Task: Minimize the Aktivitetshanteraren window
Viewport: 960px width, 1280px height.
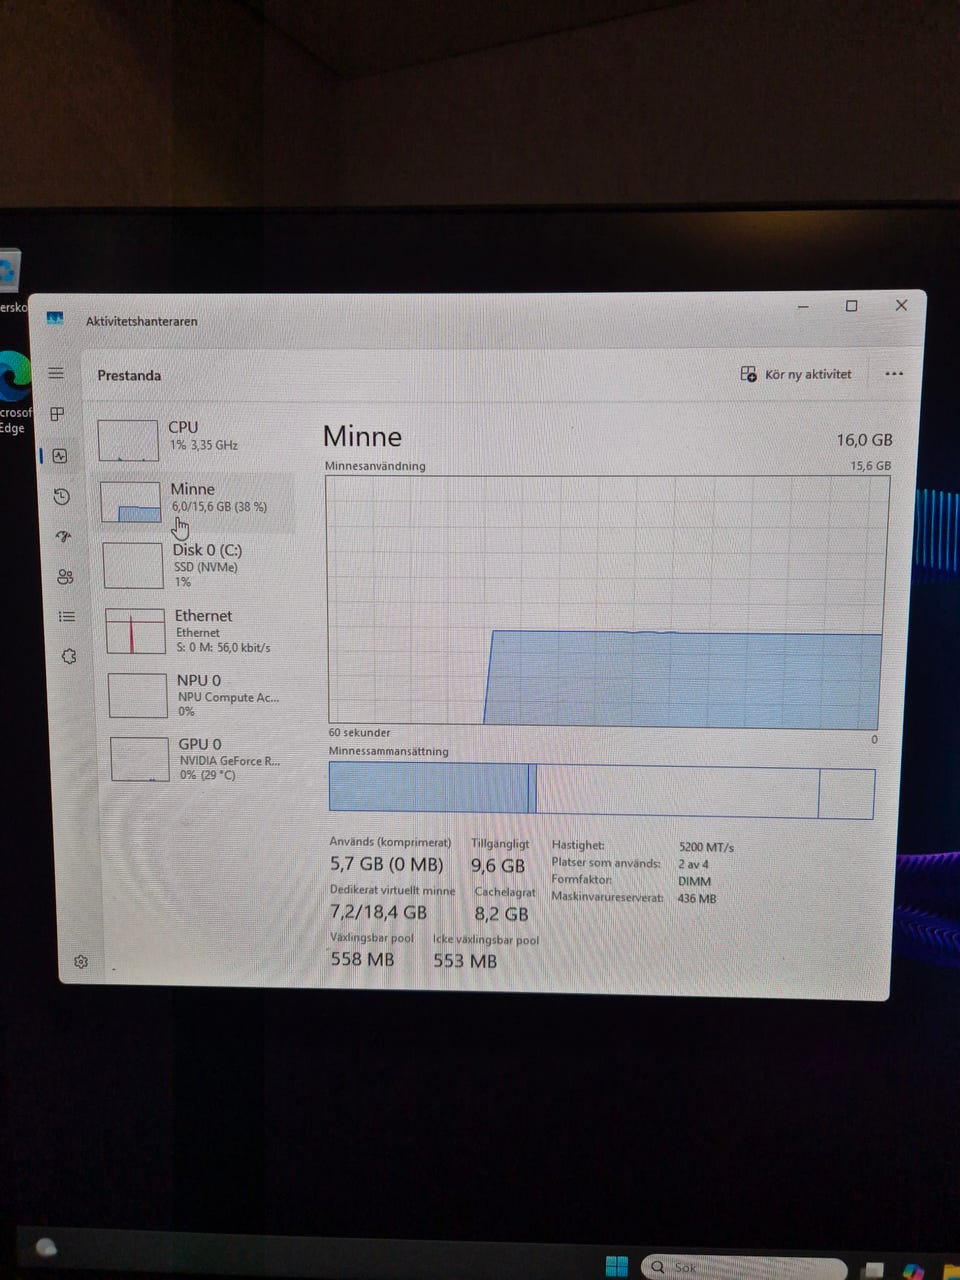Action: (x=803, y=306)
